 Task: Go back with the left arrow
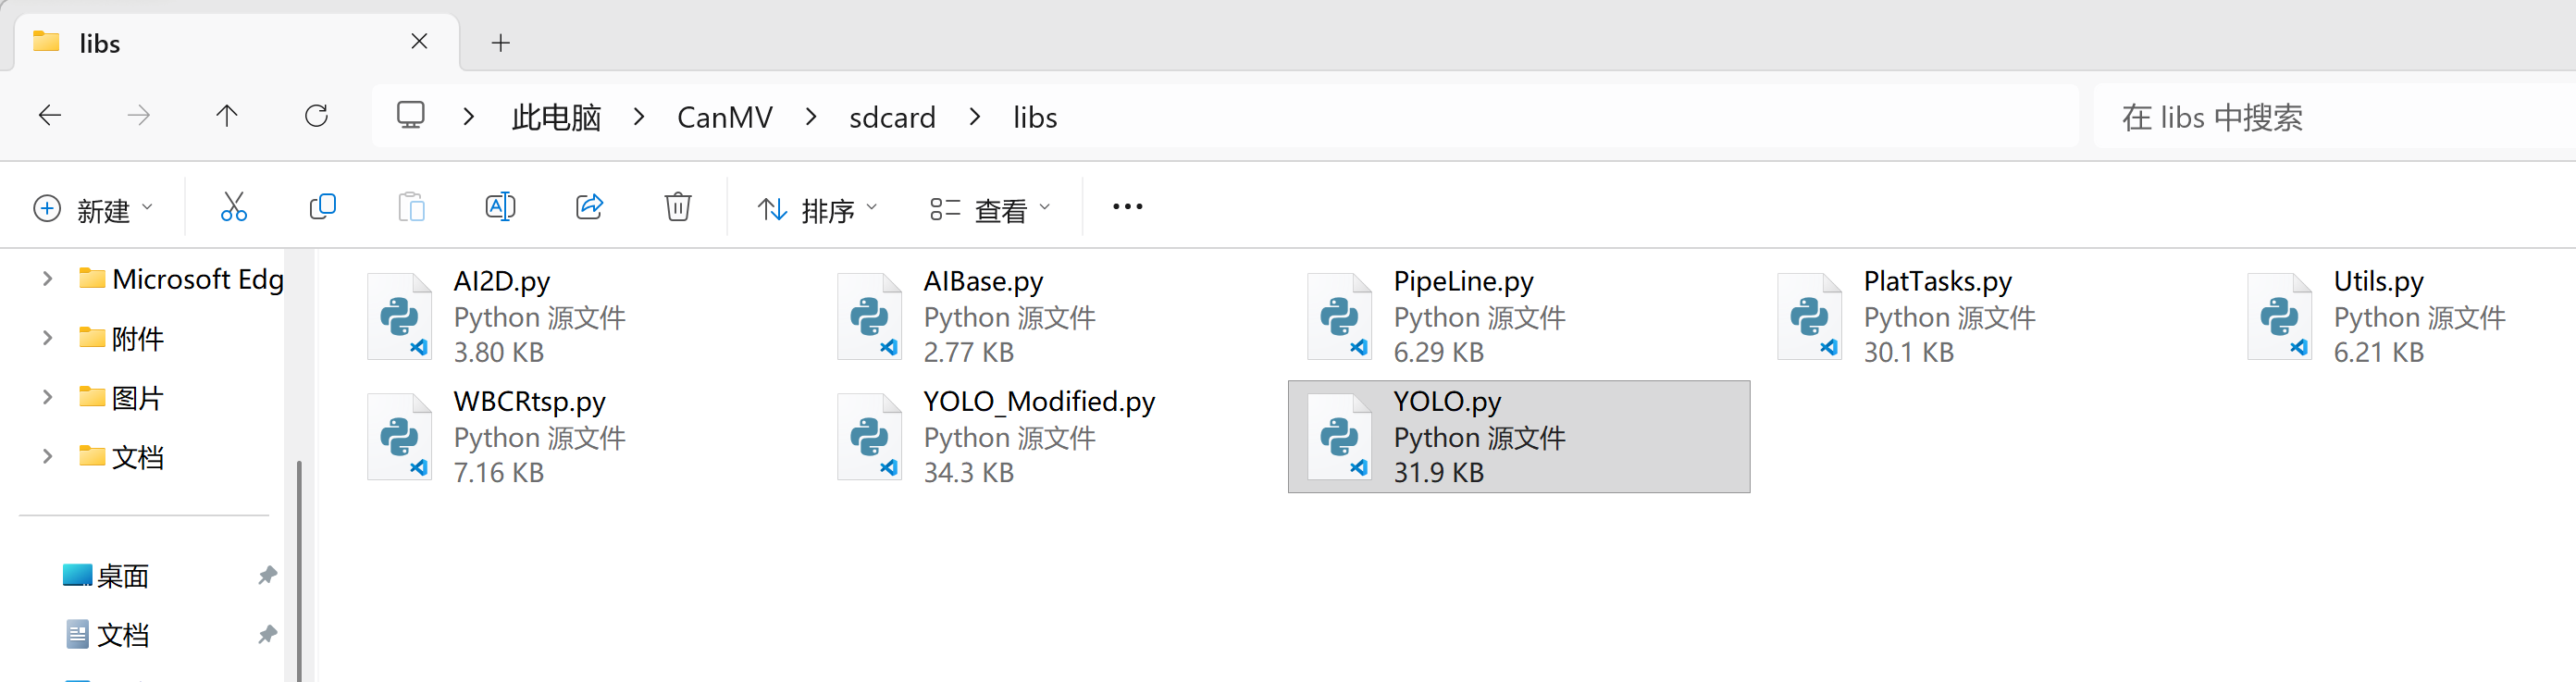coord(50,116)
